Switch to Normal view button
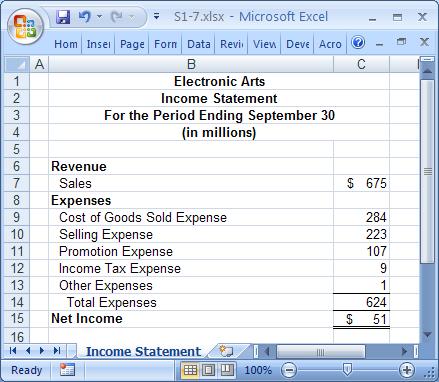The width and height of the screenshot is (439, 382). coord(190,370)
